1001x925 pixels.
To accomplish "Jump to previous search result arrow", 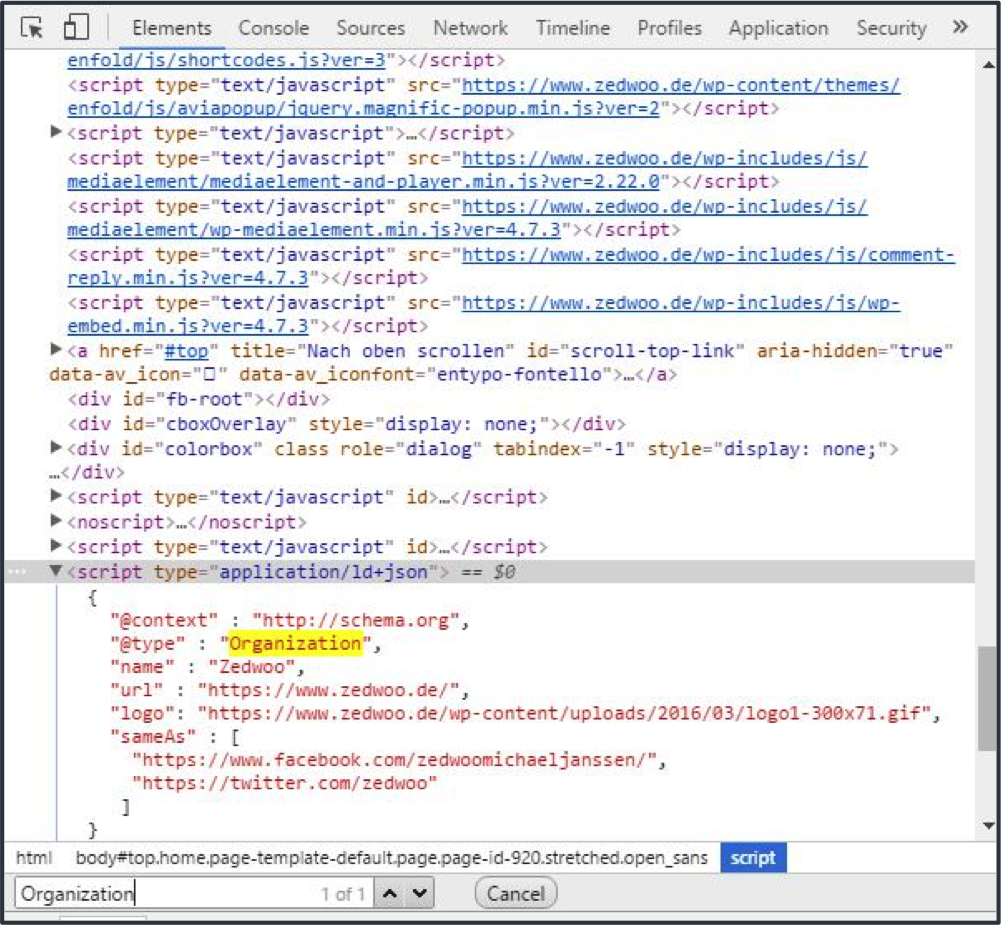I will (389, 893).
